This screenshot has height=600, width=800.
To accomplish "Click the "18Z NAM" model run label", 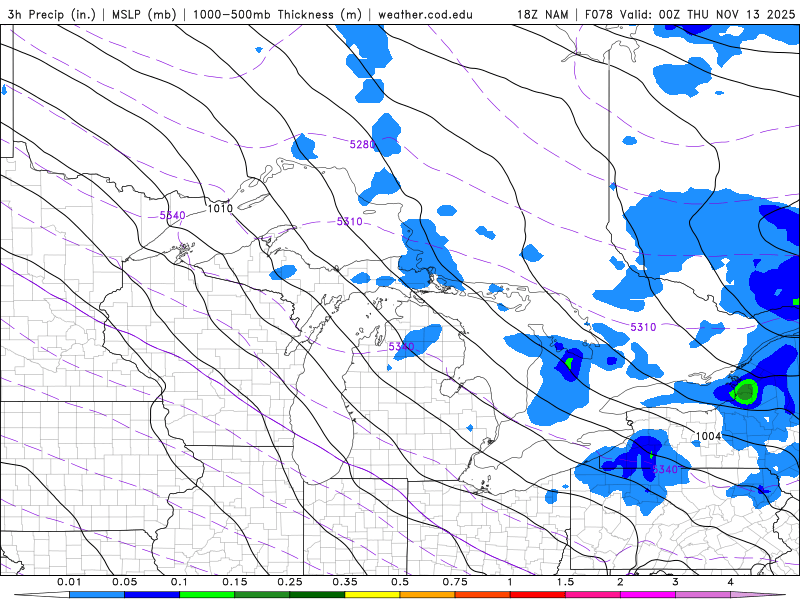I will click(542, 14).
